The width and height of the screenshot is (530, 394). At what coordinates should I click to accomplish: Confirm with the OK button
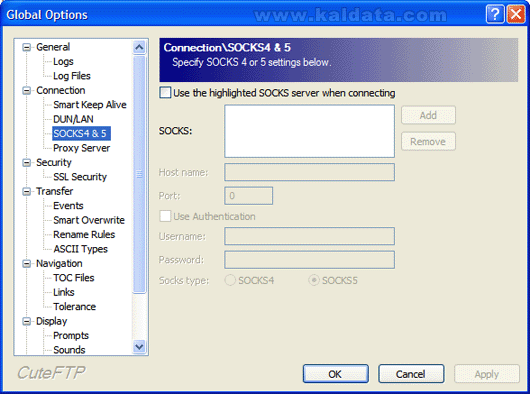(335, 374)
